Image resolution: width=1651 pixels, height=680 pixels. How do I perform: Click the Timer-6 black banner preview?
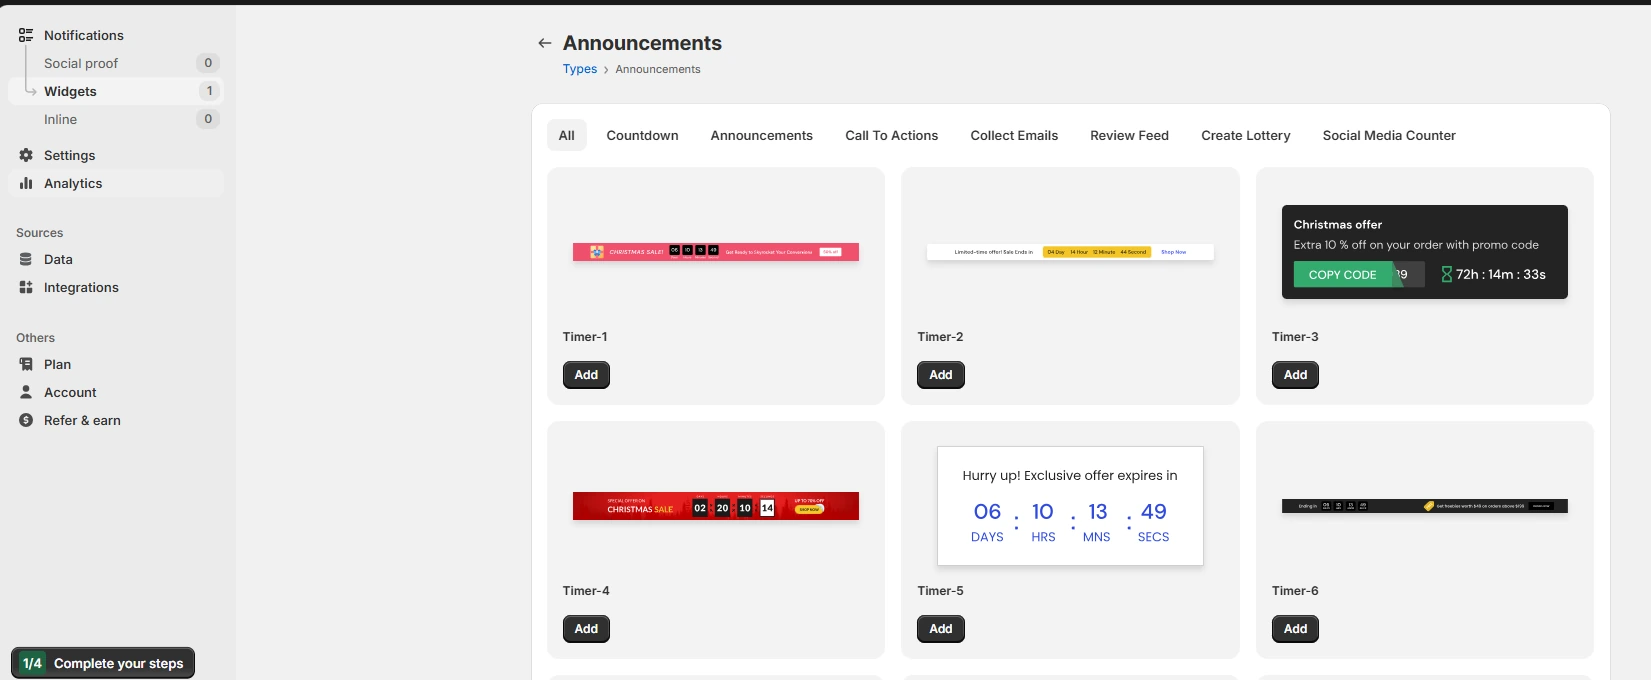(1425, 506)
